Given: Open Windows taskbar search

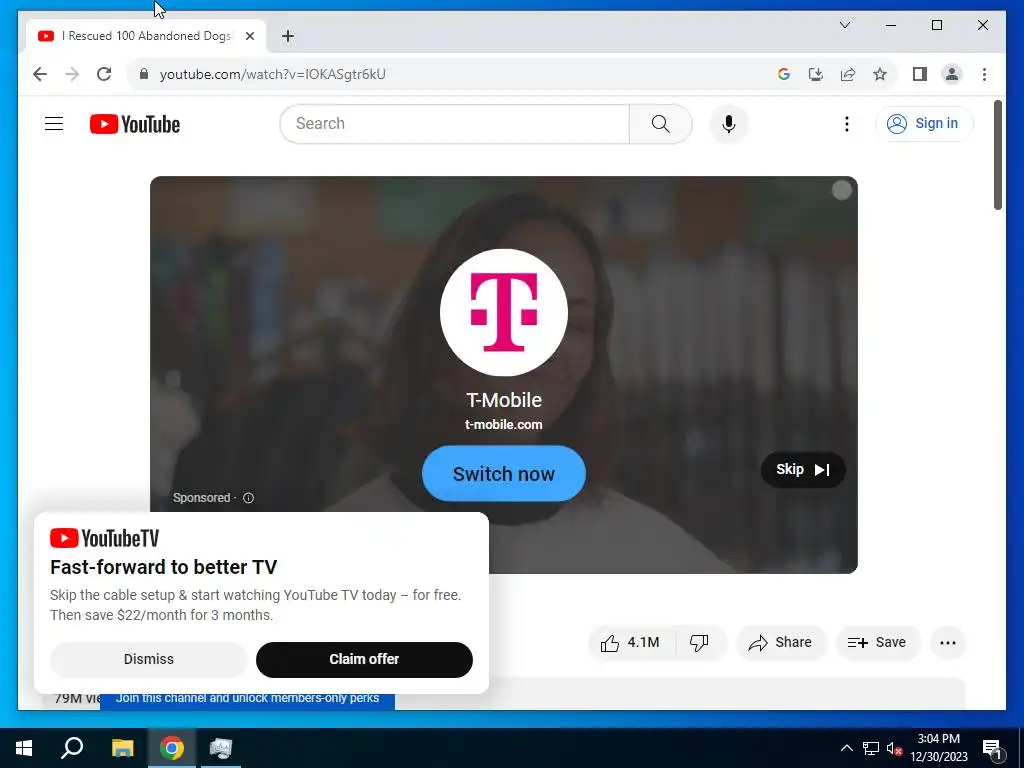Looking at the screenshot, I should pyautogui.click(x=72, y=748).
